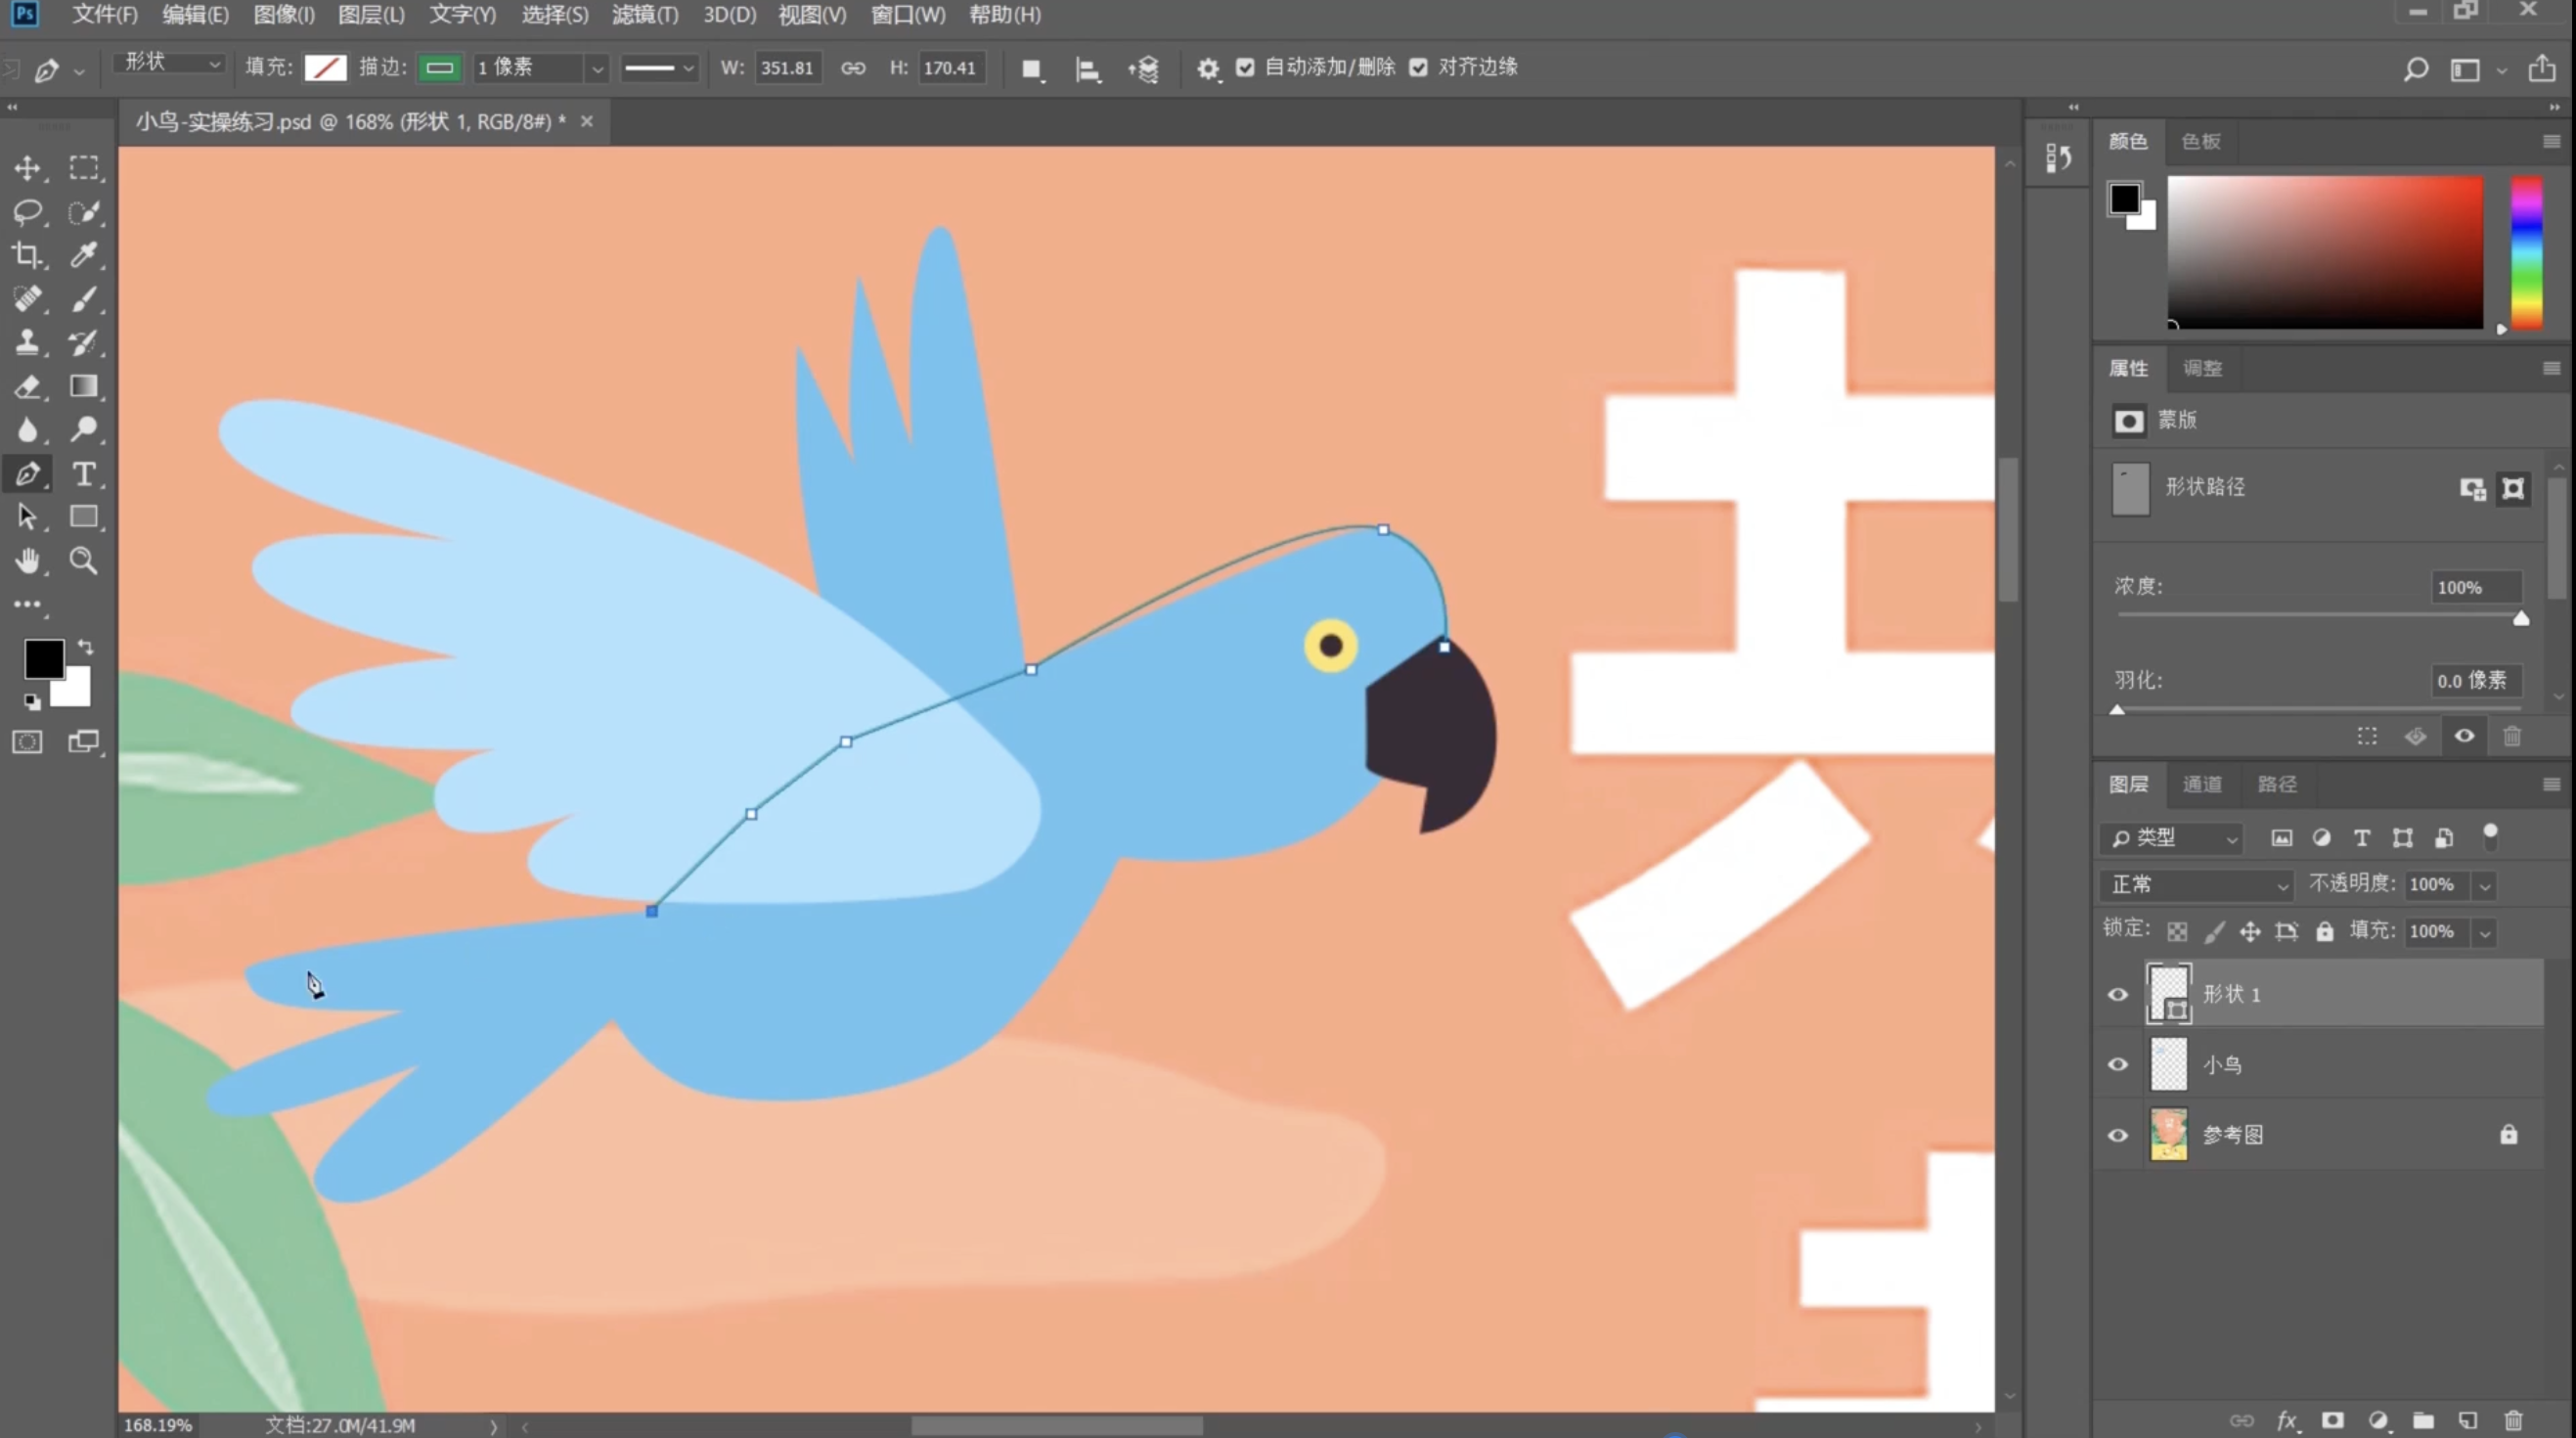Select the Hand tool
The width and height of the screenshot is (2576, 1438).
pos(27,561)
